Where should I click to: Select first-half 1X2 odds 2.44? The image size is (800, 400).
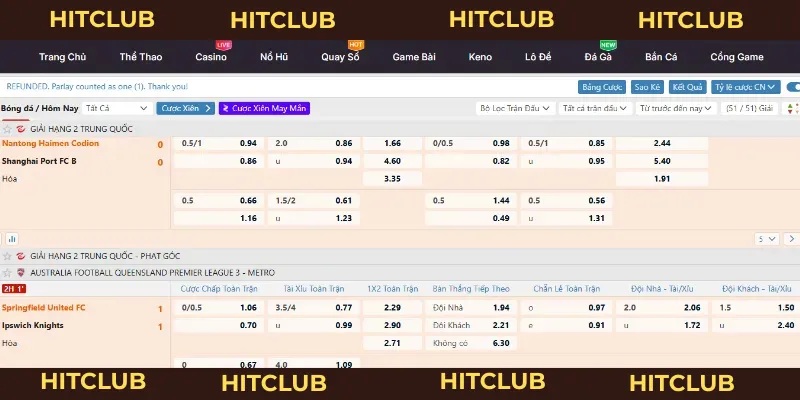click(x=662, y=143)
